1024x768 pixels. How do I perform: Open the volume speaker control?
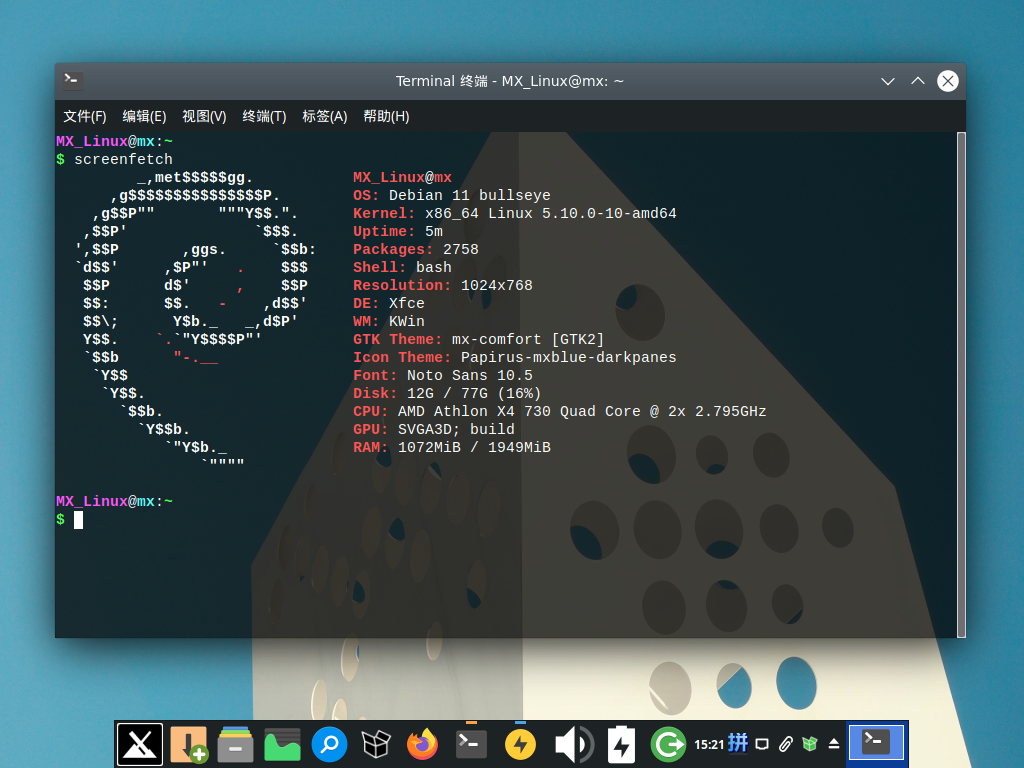point(573,744)
